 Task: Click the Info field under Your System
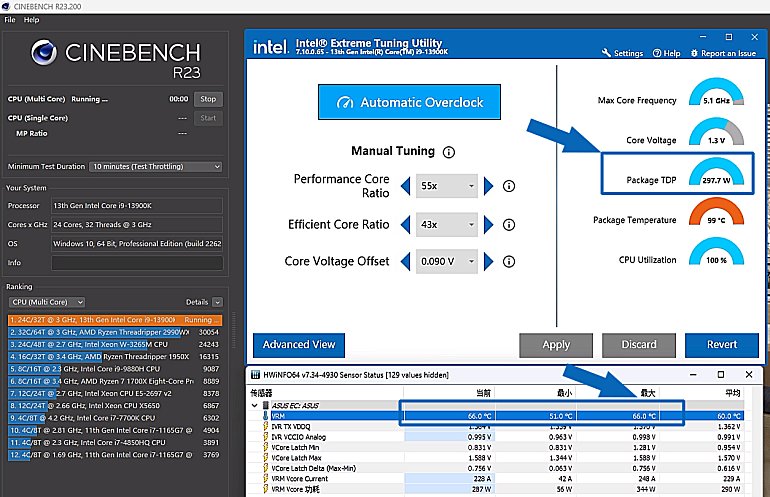point(137,263)
